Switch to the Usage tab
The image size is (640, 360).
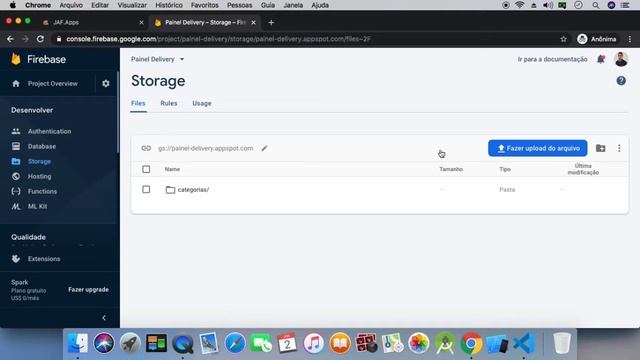click(x=202, y=103)
